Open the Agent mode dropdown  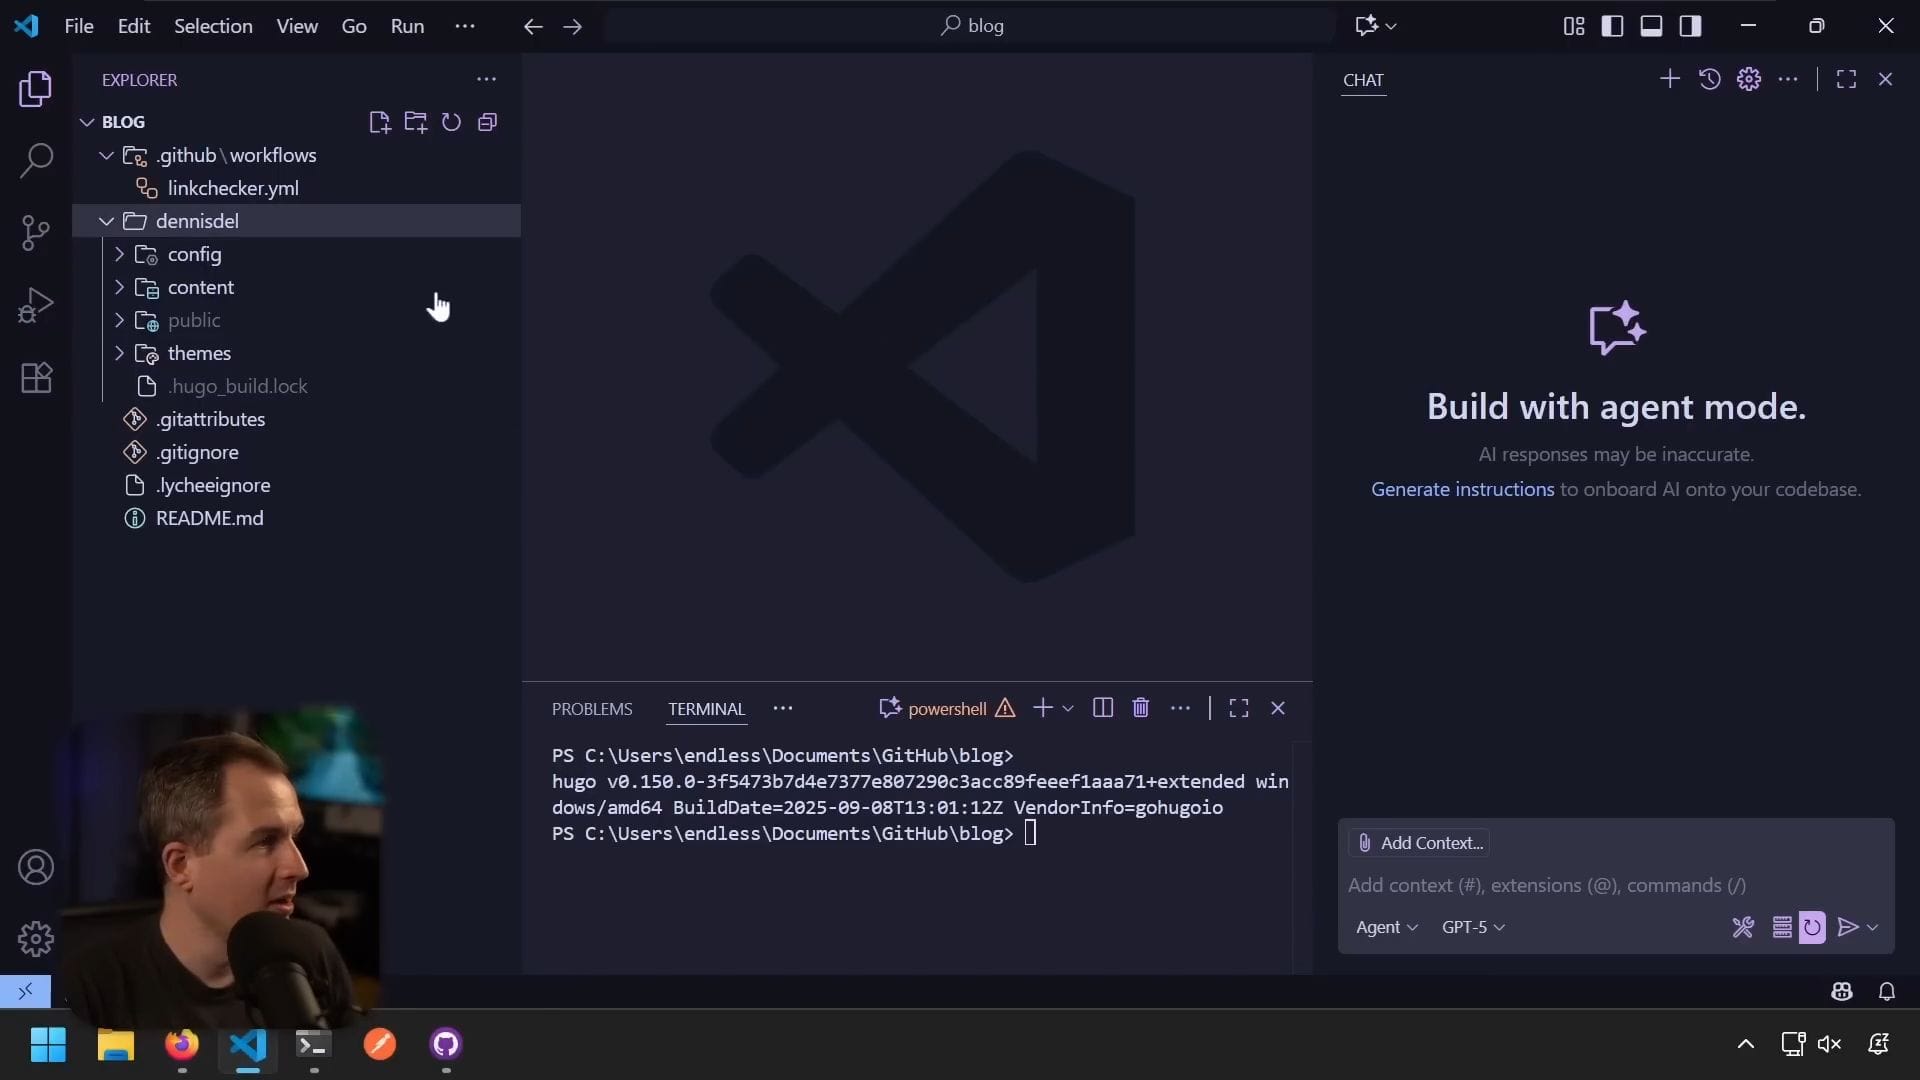[1386, 927]
